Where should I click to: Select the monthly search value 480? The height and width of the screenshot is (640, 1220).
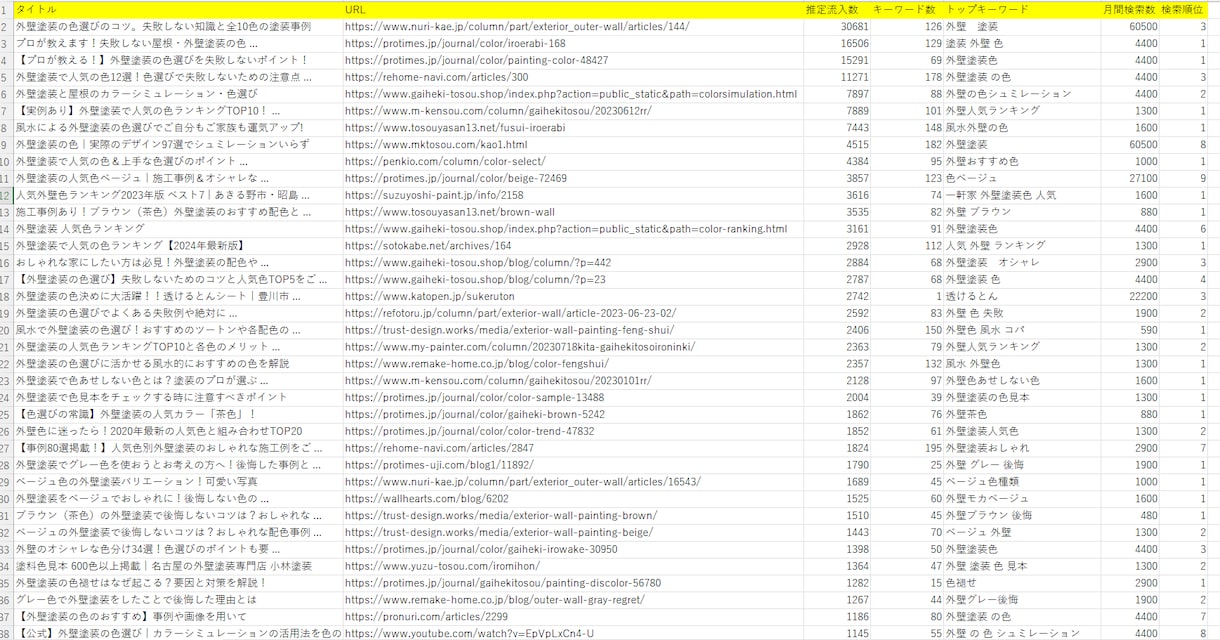coord(1149,516)
